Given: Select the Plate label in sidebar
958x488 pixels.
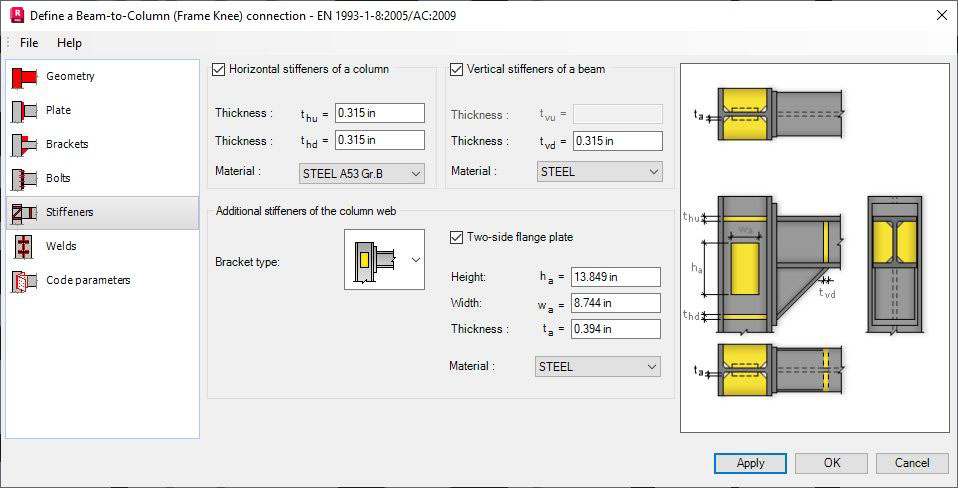Looking at the screenshot, I should click(x=59, y=111).
